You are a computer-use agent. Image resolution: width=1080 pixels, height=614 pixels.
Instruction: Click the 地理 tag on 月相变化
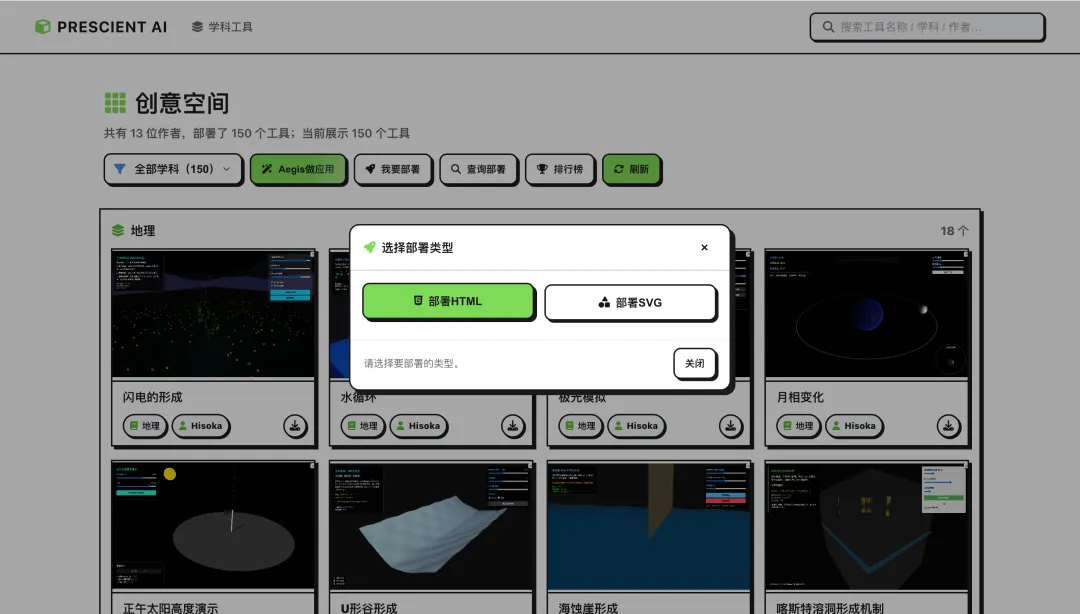tap(798, 426)
